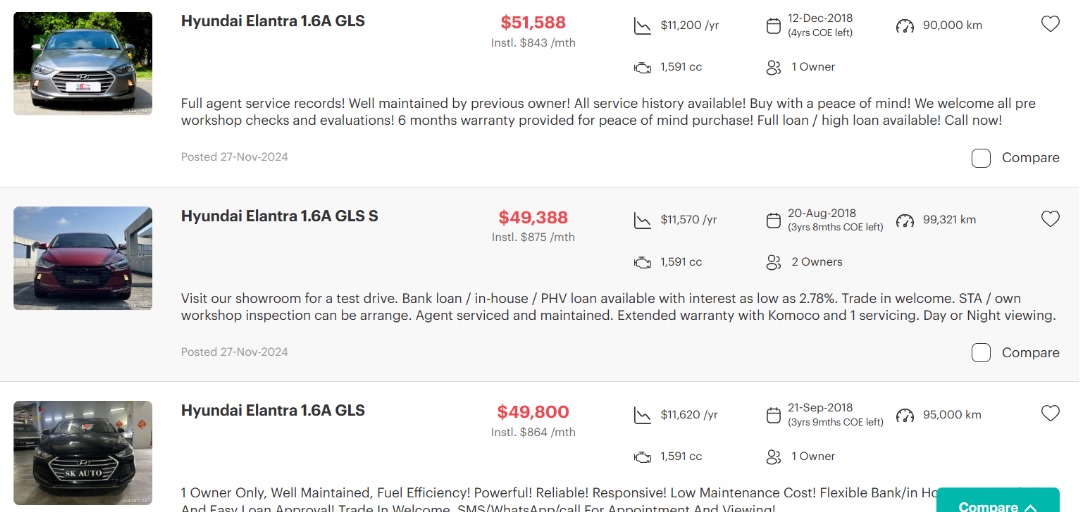Click the $49,800 price link

pos(533,412)
